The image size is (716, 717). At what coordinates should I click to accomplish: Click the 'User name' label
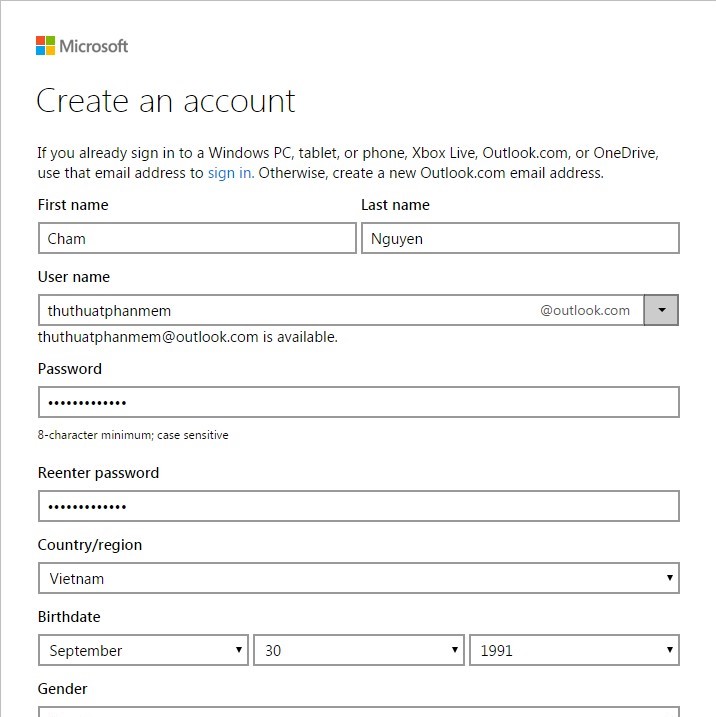tap(74, 277)
